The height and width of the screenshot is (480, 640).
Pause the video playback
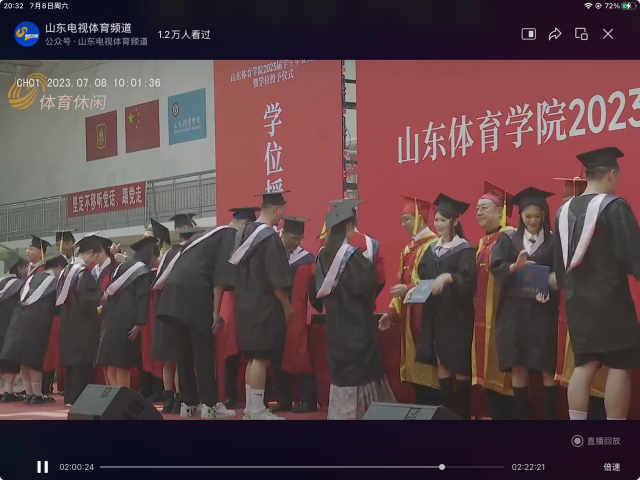point(42,467)
